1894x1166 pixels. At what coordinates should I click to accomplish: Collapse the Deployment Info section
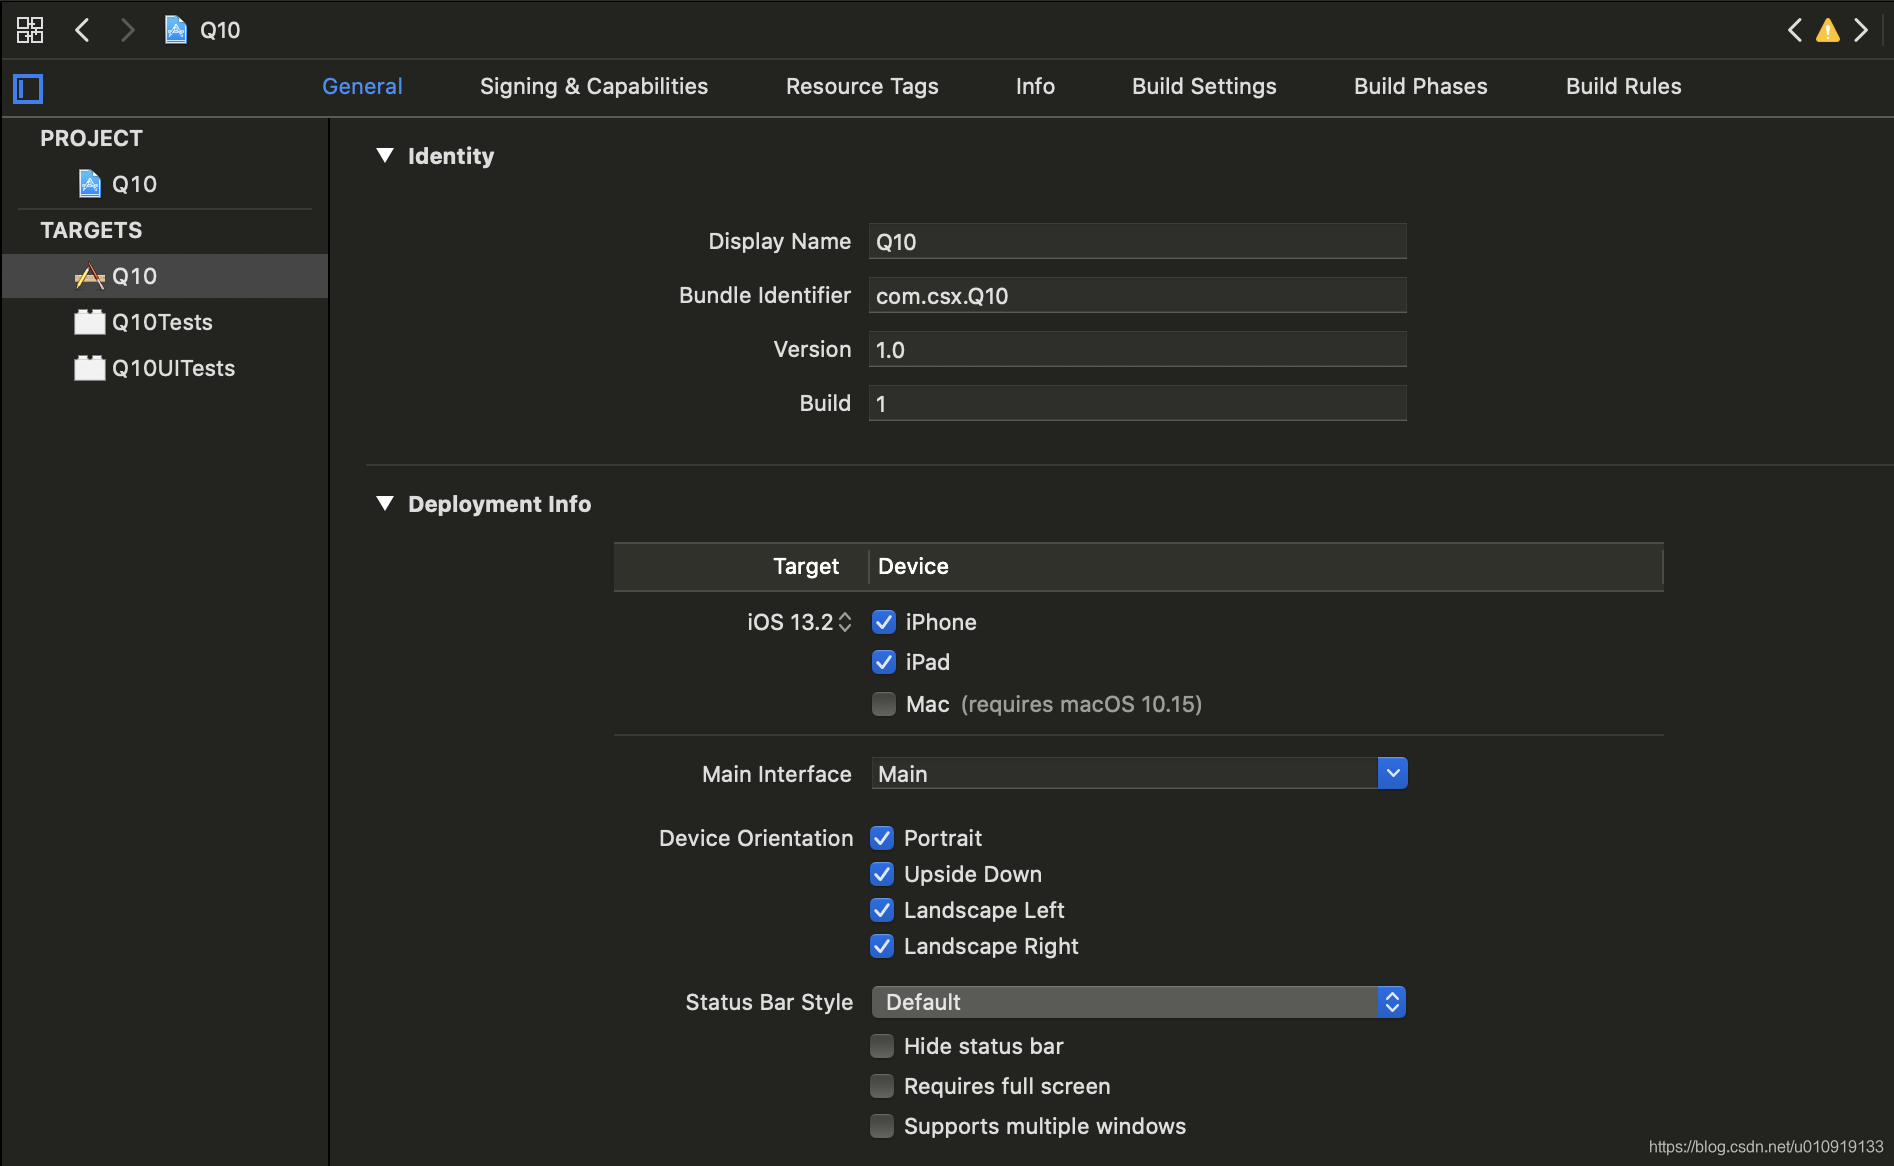[x=385, y=503]
